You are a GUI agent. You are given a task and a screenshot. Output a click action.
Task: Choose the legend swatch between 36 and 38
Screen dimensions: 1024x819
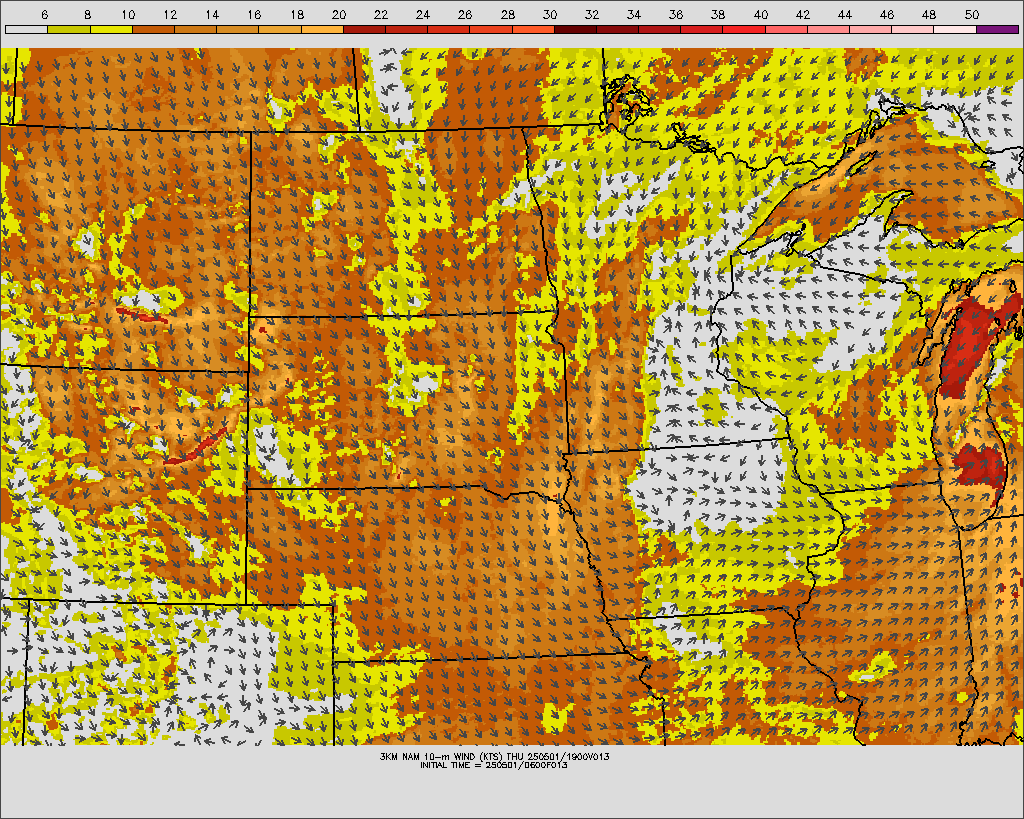pos(702,29)
